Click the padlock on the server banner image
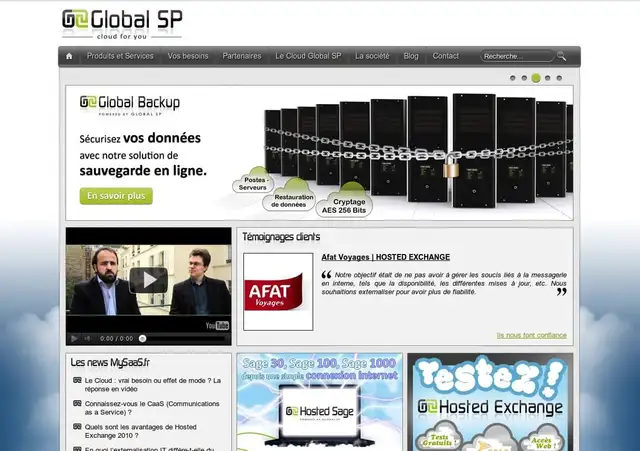The image size is (640, 451). point(451,167)
